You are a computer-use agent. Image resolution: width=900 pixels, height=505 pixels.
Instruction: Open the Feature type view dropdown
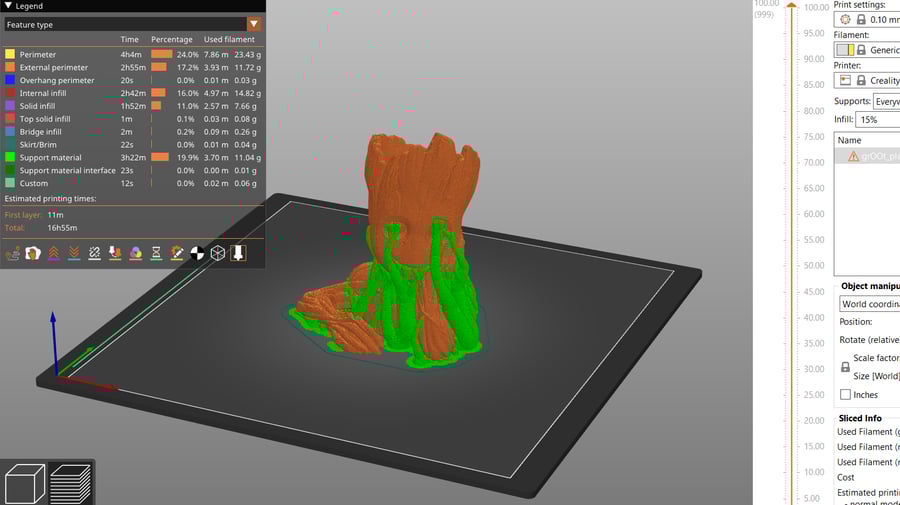(x=132, y=24)
